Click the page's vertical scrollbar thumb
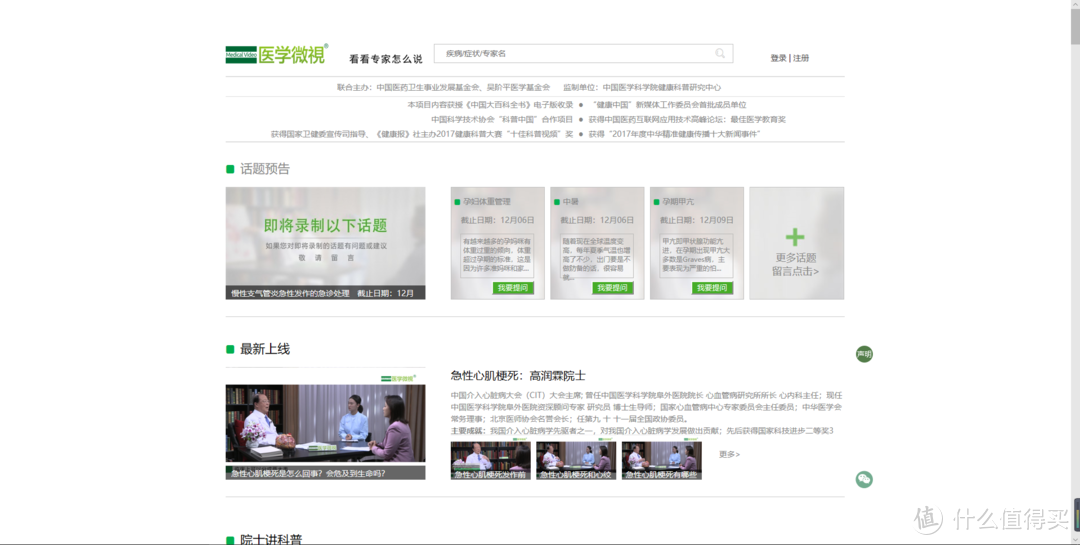The height and width of the screenshot is (545, 1080). [x=1075, y=28]
